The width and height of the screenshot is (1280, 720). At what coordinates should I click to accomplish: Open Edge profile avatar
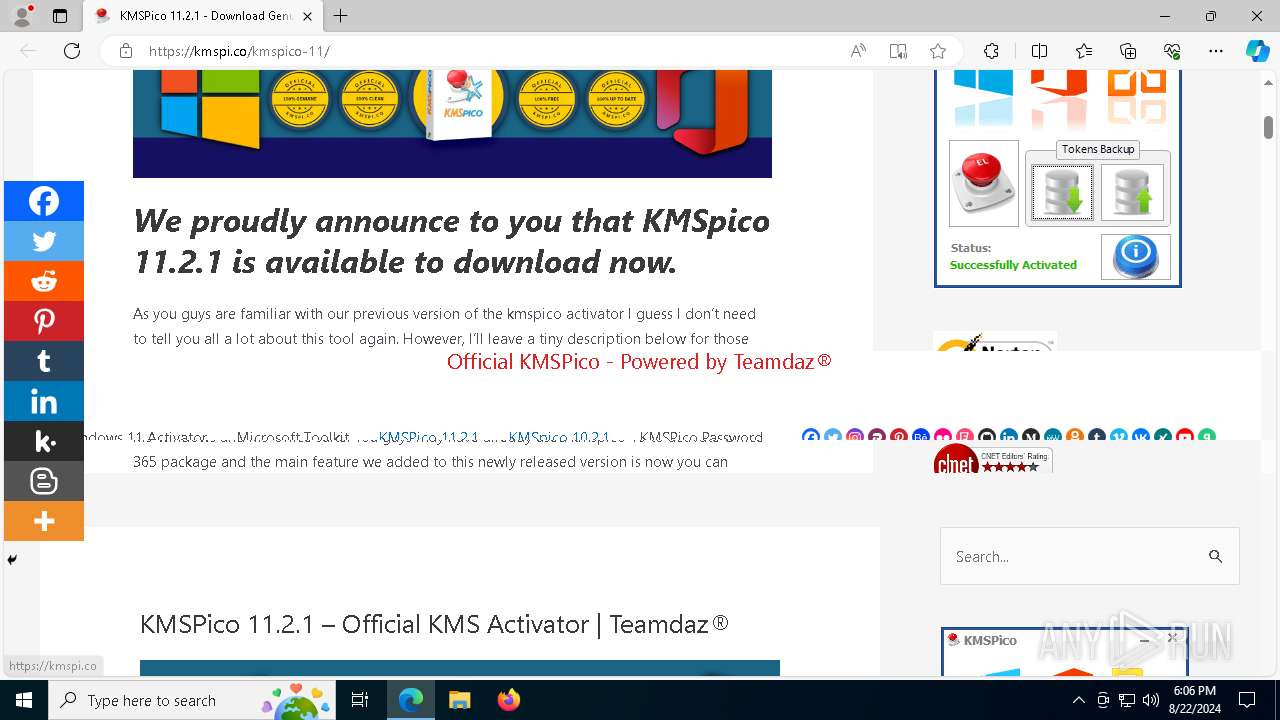(x=22, y=16)
